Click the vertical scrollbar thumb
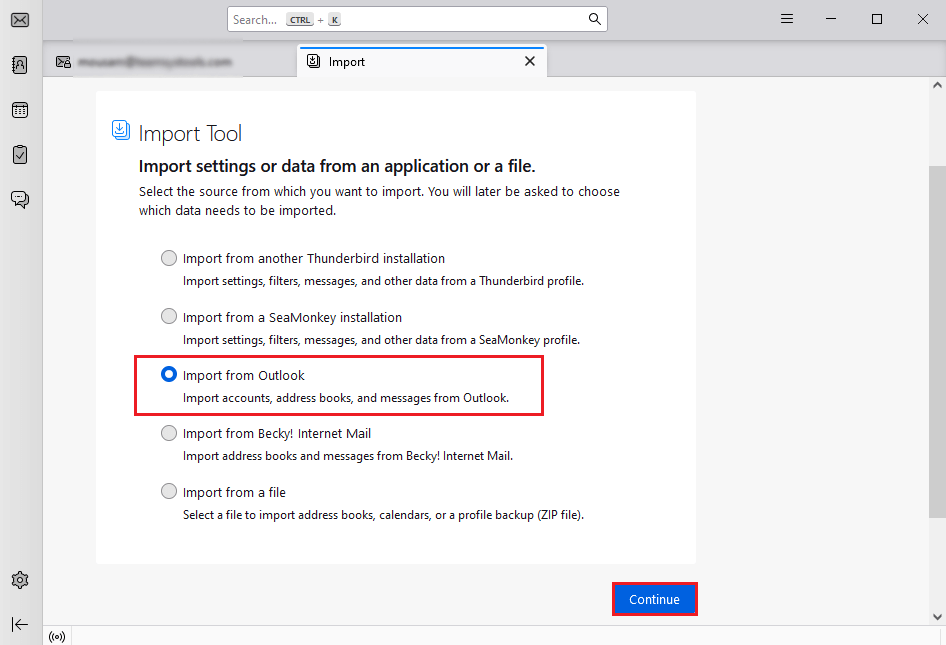The width and height of the screenshot is (946, 645). pos(937,342)
